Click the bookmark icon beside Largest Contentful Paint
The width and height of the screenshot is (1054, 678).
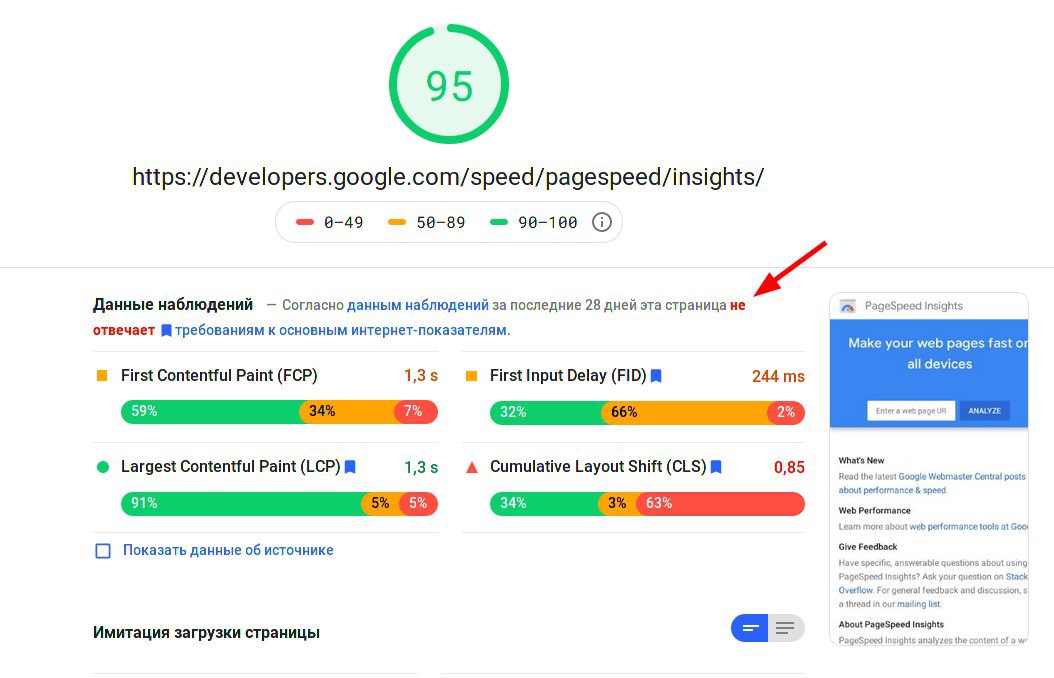tap(350, 466)
